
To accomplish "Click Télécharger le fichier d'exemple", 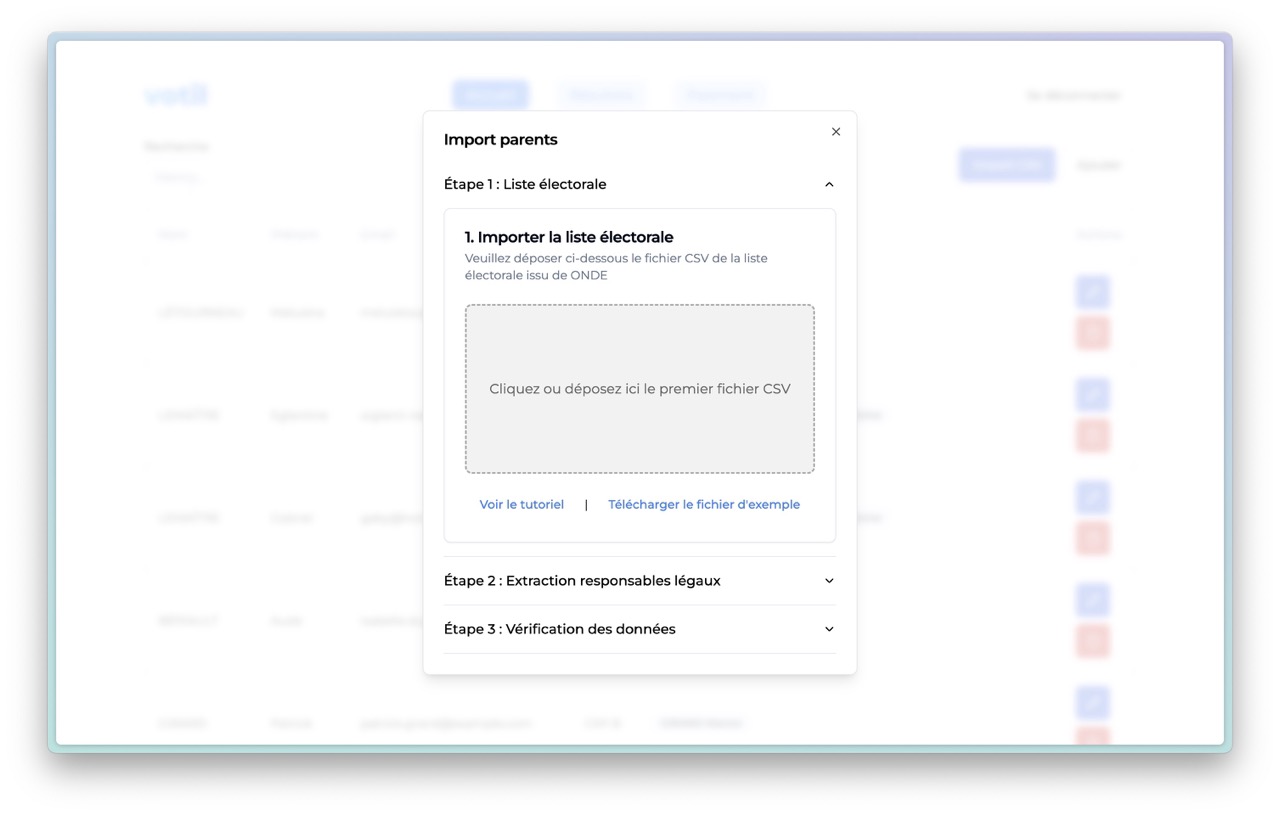I will [x=704, y=504].
